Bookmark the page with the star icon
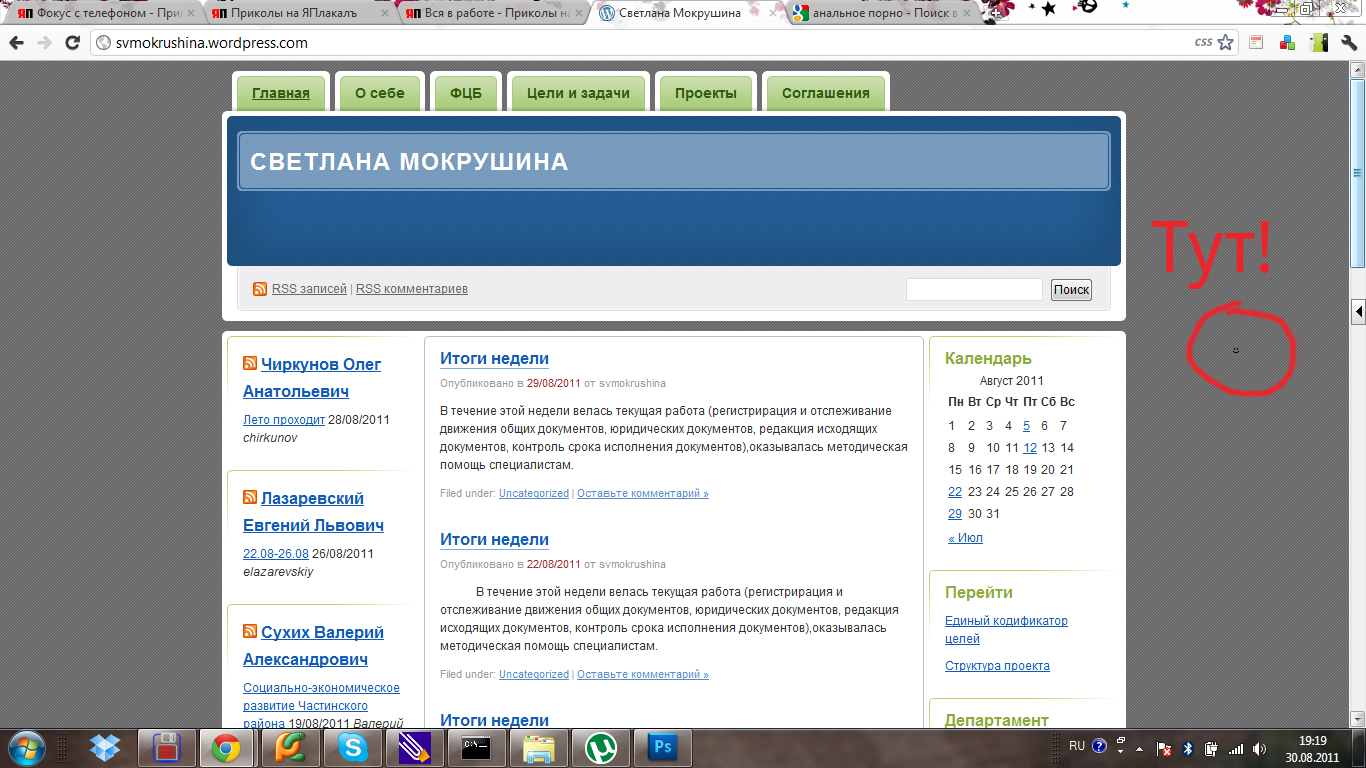This screenshot has height=768, width=1366. (x=1225, y=43)
